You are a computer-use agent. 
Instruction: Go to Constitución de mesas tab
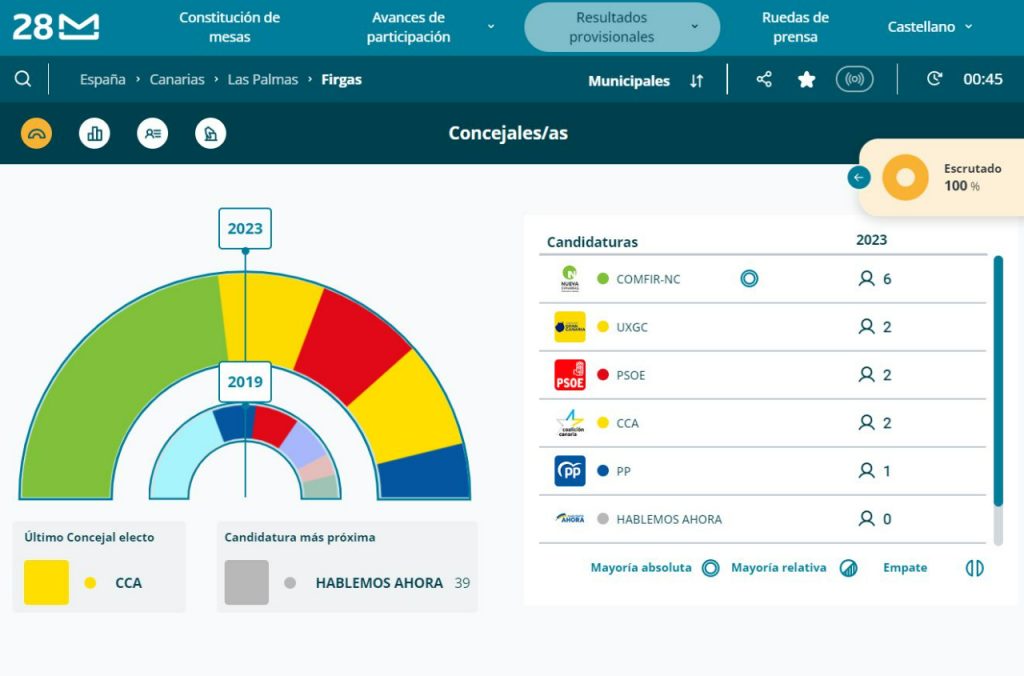point(229,27)
